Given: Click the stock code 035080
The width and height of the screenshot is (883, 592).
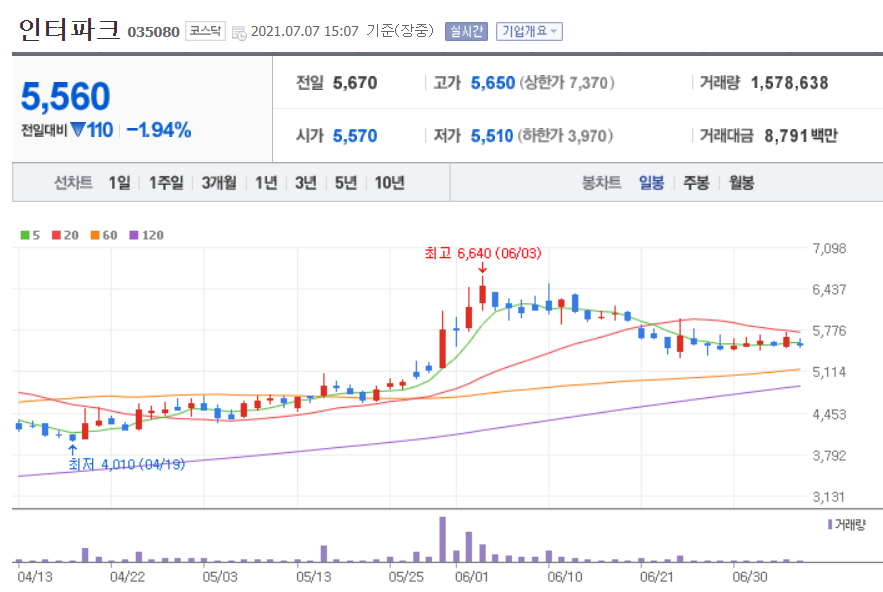Looking at the screenshot, I should (153, 32).
